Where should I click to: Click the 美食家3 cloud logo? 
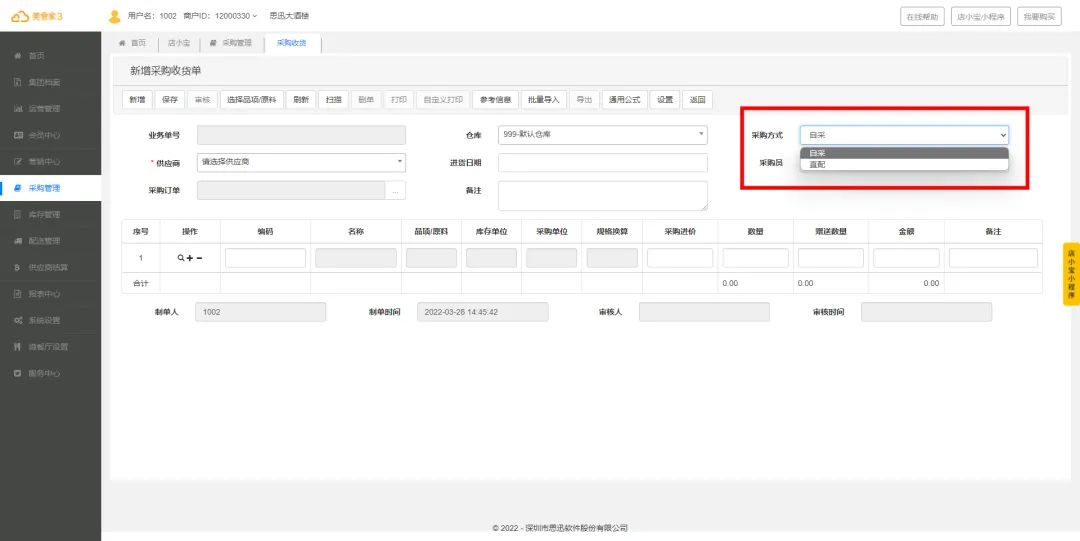click(x=37, y=16)
